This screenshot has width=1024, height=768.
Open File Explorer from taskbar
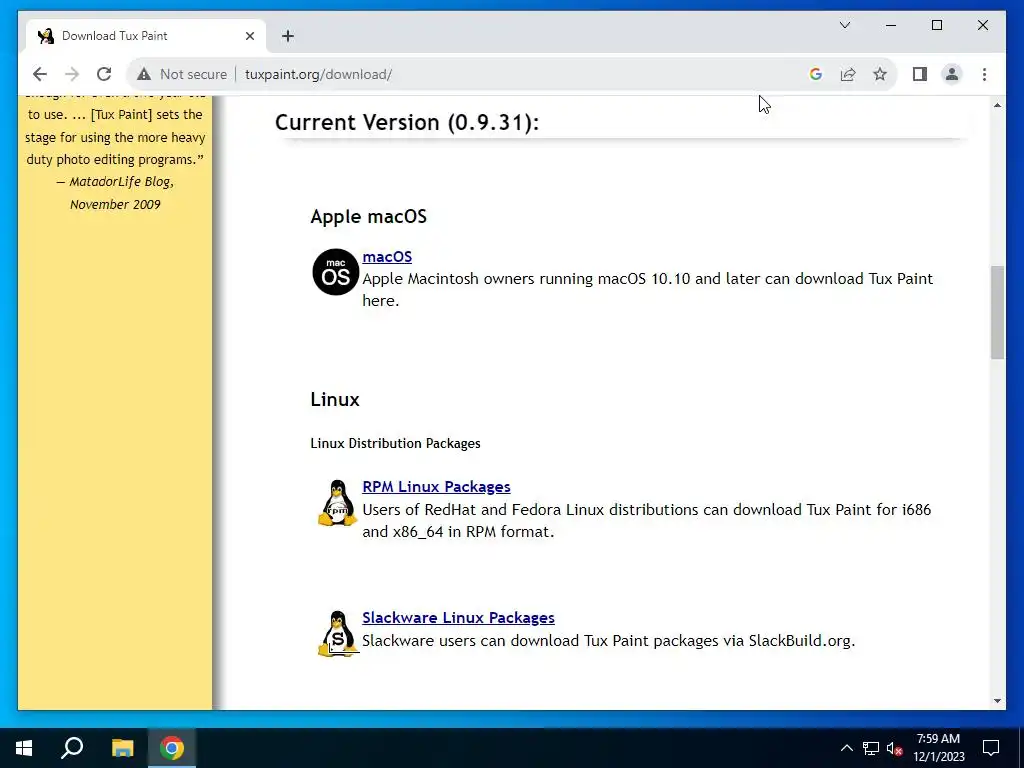click(x=122, y=748)
